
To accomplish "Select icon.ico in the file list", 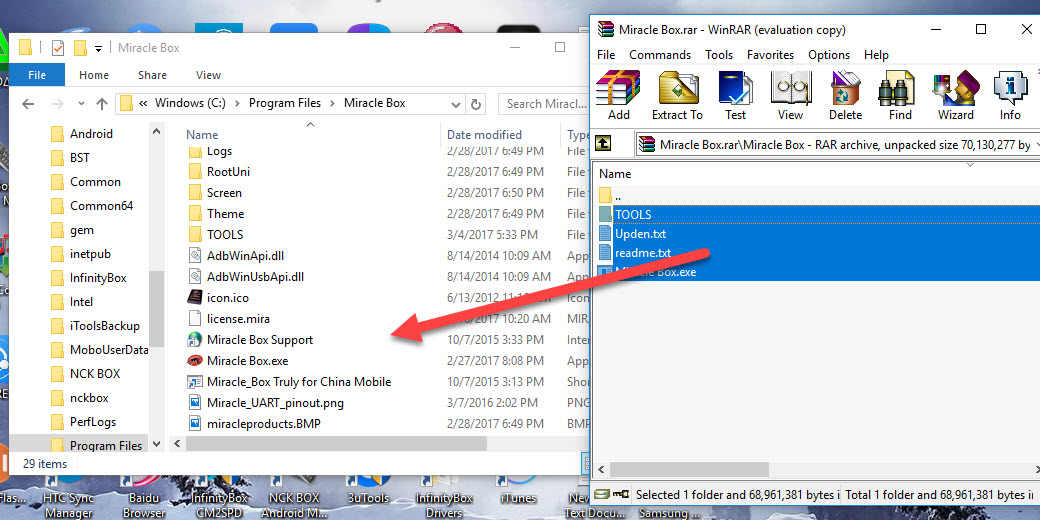I will [x=218, y=298].
